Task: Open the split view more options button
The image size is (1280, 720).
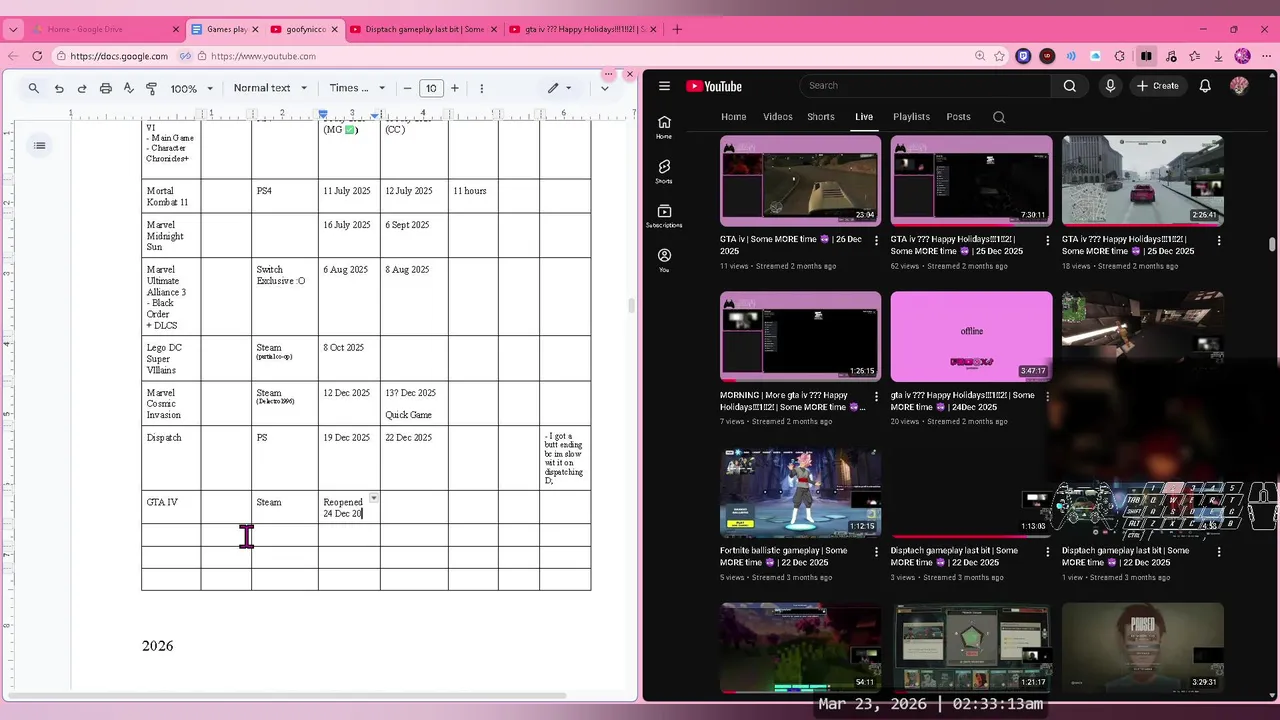Action: (608, 75)
